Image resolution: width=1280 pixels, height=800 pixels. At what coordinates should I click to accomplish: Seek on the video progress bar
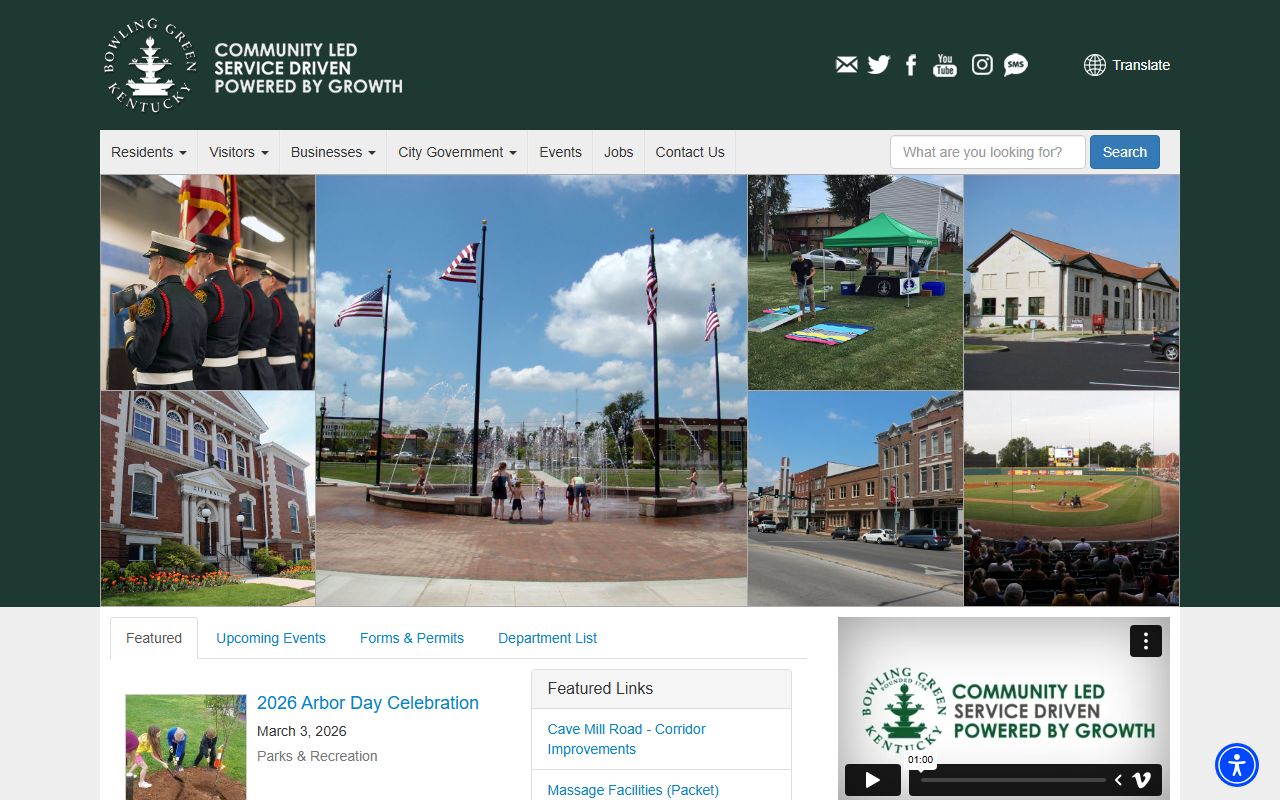1013,780
